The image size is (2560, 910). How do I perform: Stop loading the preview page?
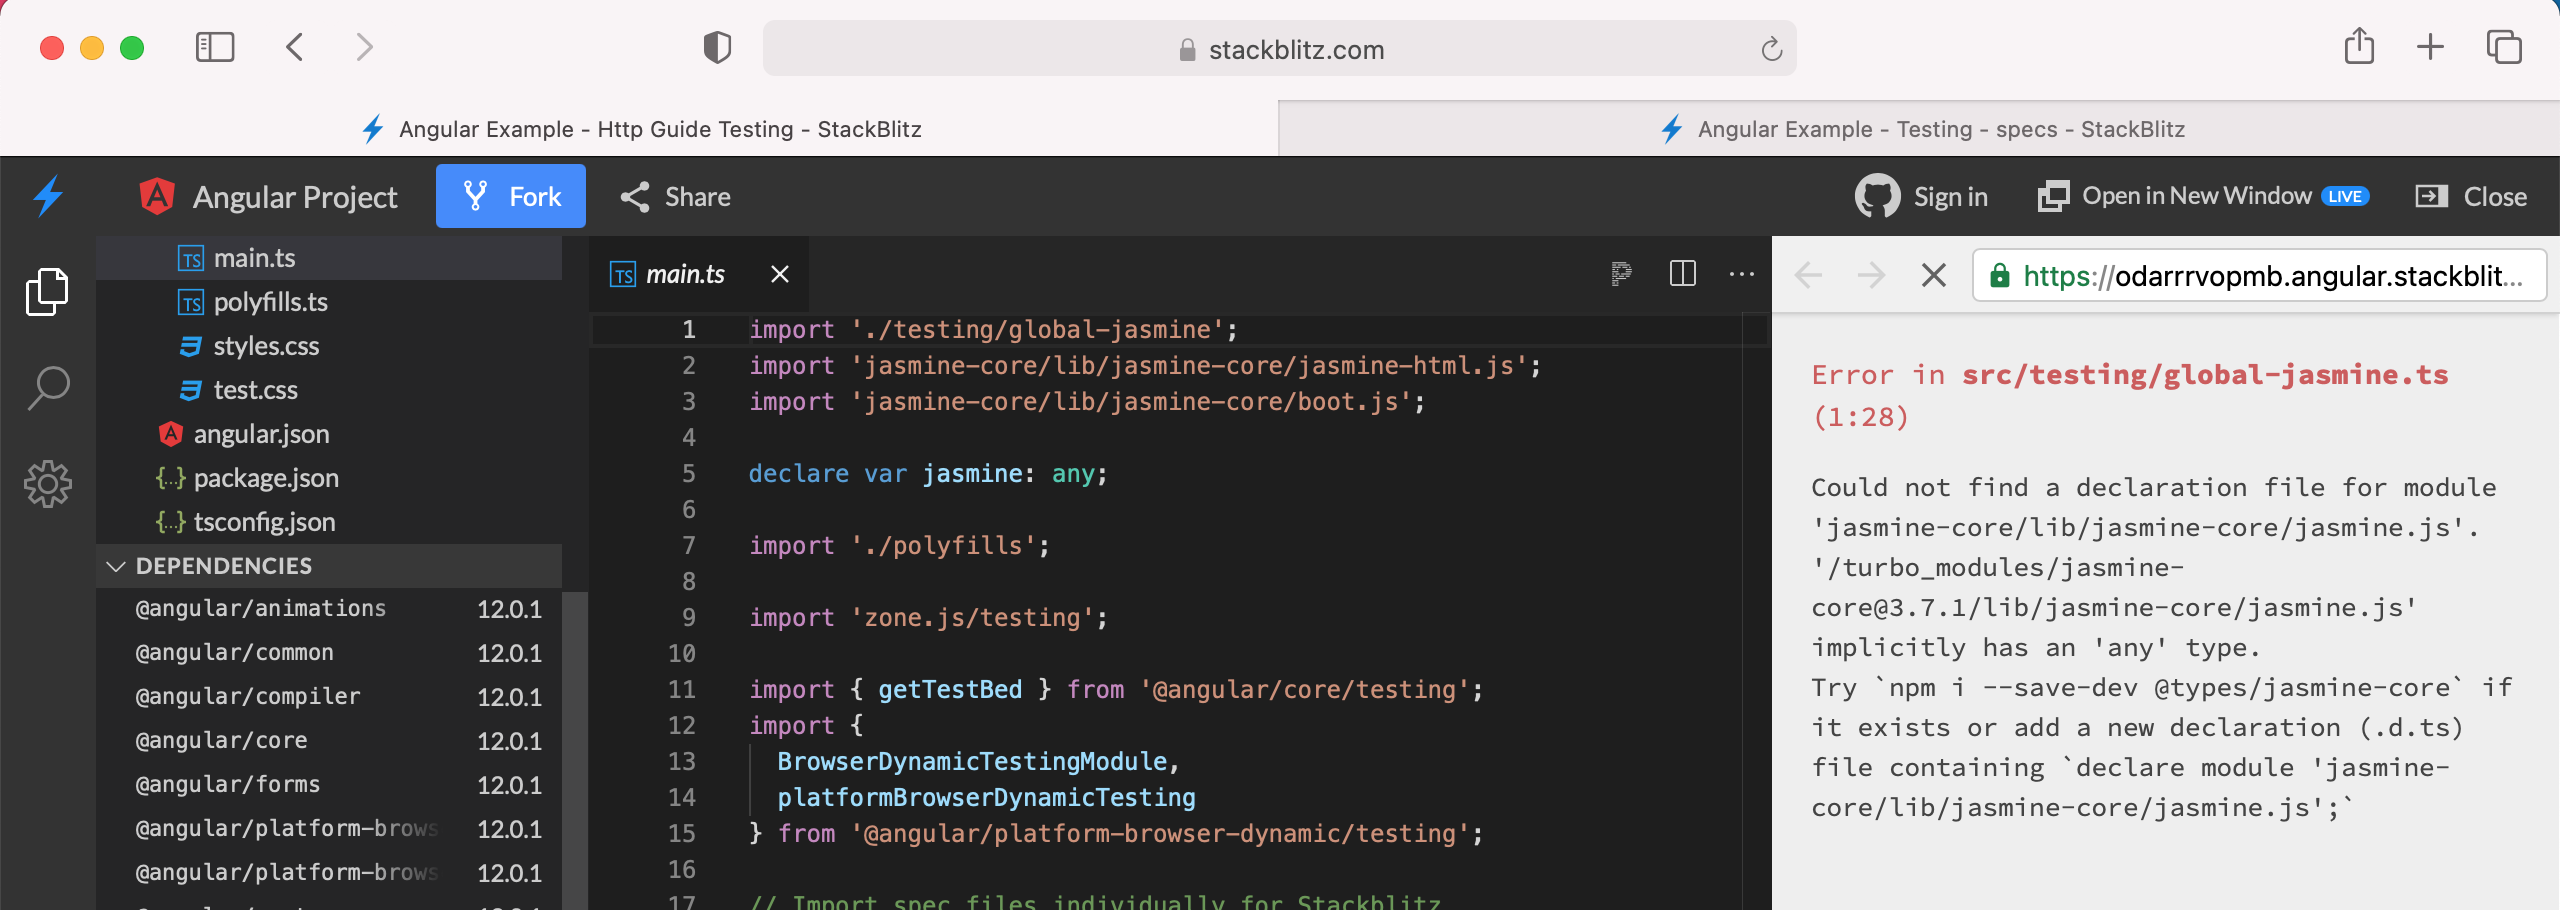click(1934, 275)
